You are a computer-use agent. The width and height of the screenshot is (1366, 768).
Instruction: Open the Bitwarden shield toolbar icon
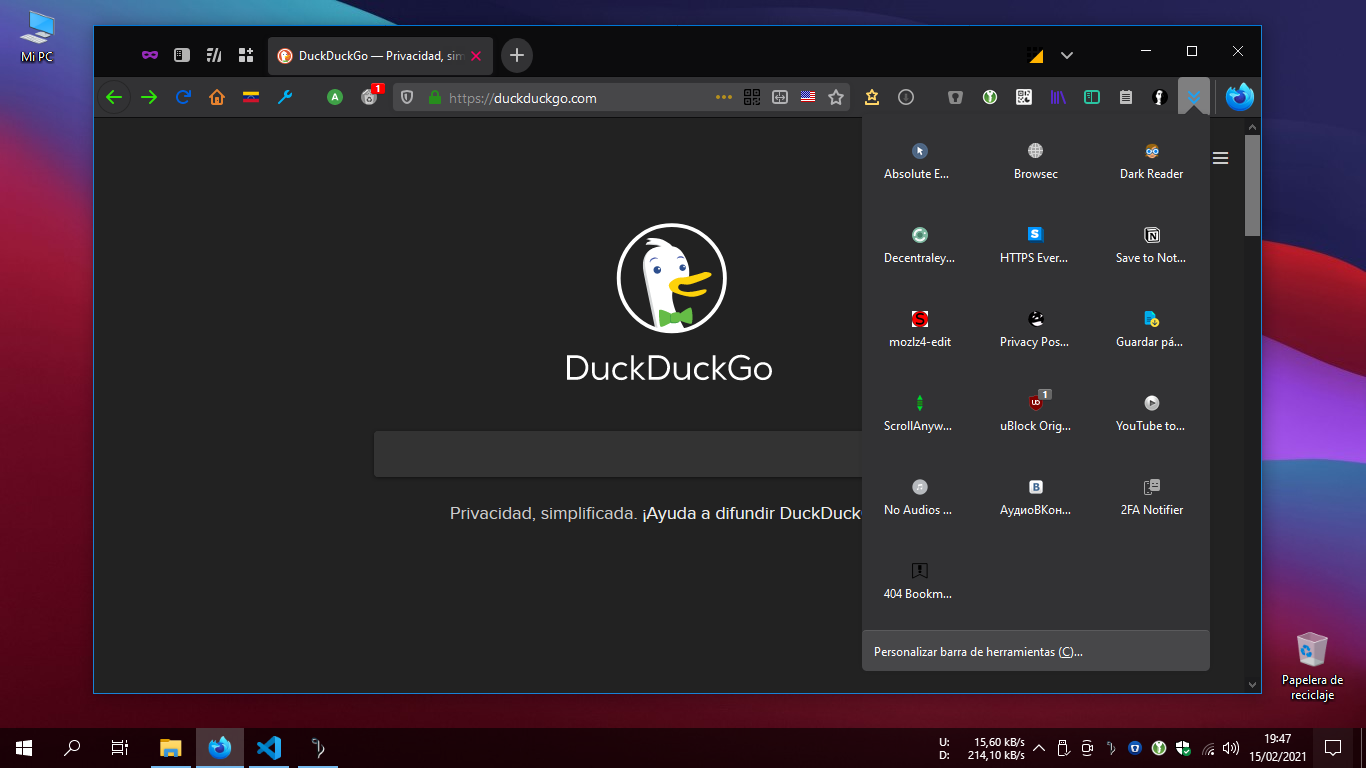(956, 97)
